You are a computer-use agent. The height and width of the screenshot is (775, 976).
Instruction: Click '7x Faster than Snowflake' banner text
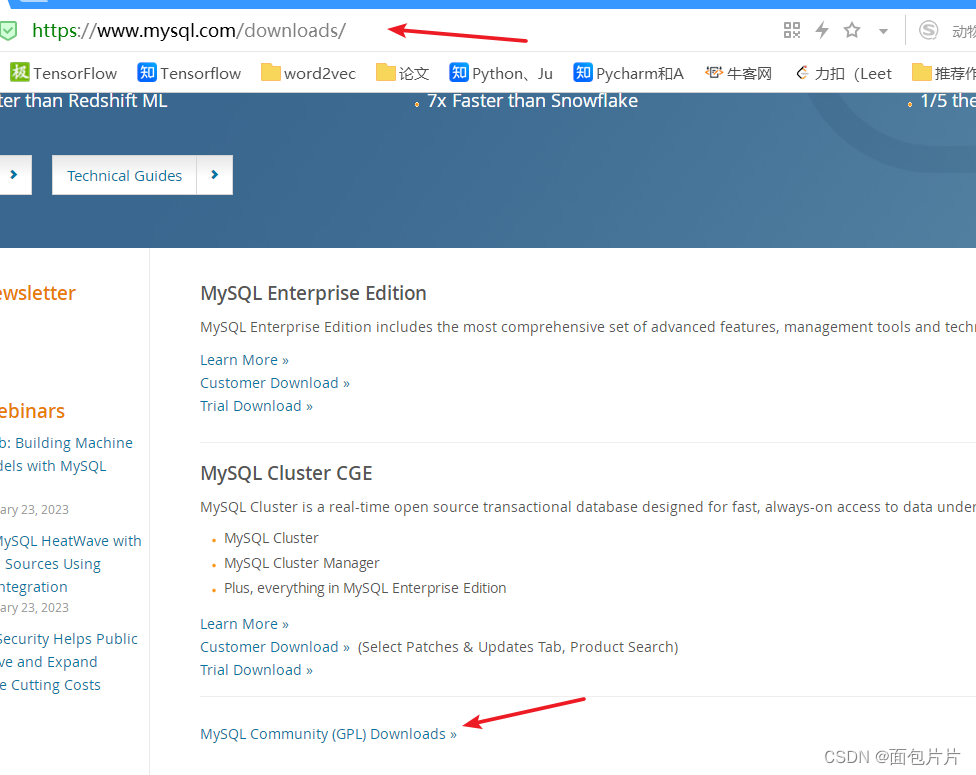point(532,101)
